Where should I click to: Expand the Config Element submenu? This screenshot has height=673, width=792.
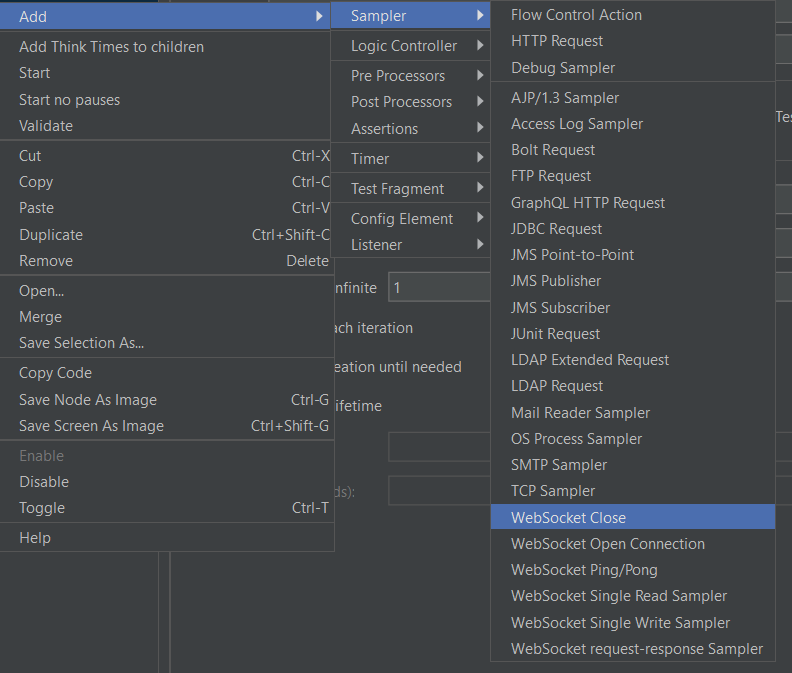click(x=402, y=219)
